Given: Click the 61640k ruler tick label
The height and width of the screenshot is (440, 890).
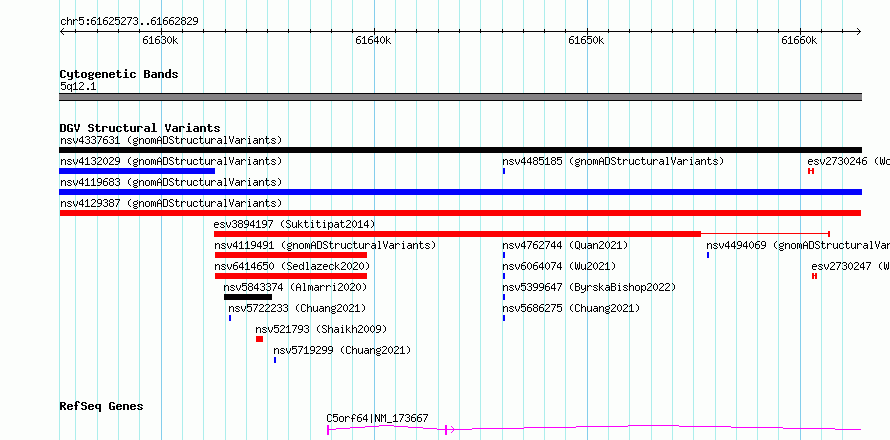Looking at the screenshot, I should click(x=373, y=40).
